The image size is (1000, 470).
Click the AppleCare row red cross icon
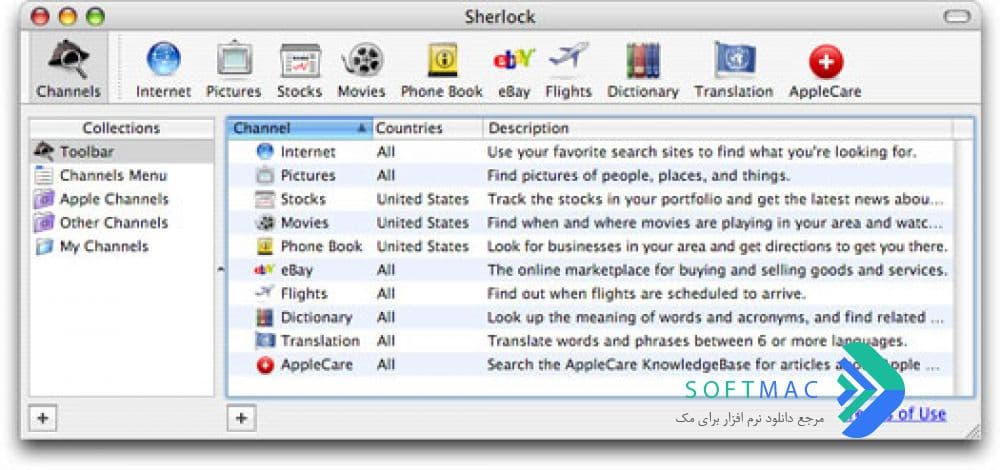click(264, 365)
